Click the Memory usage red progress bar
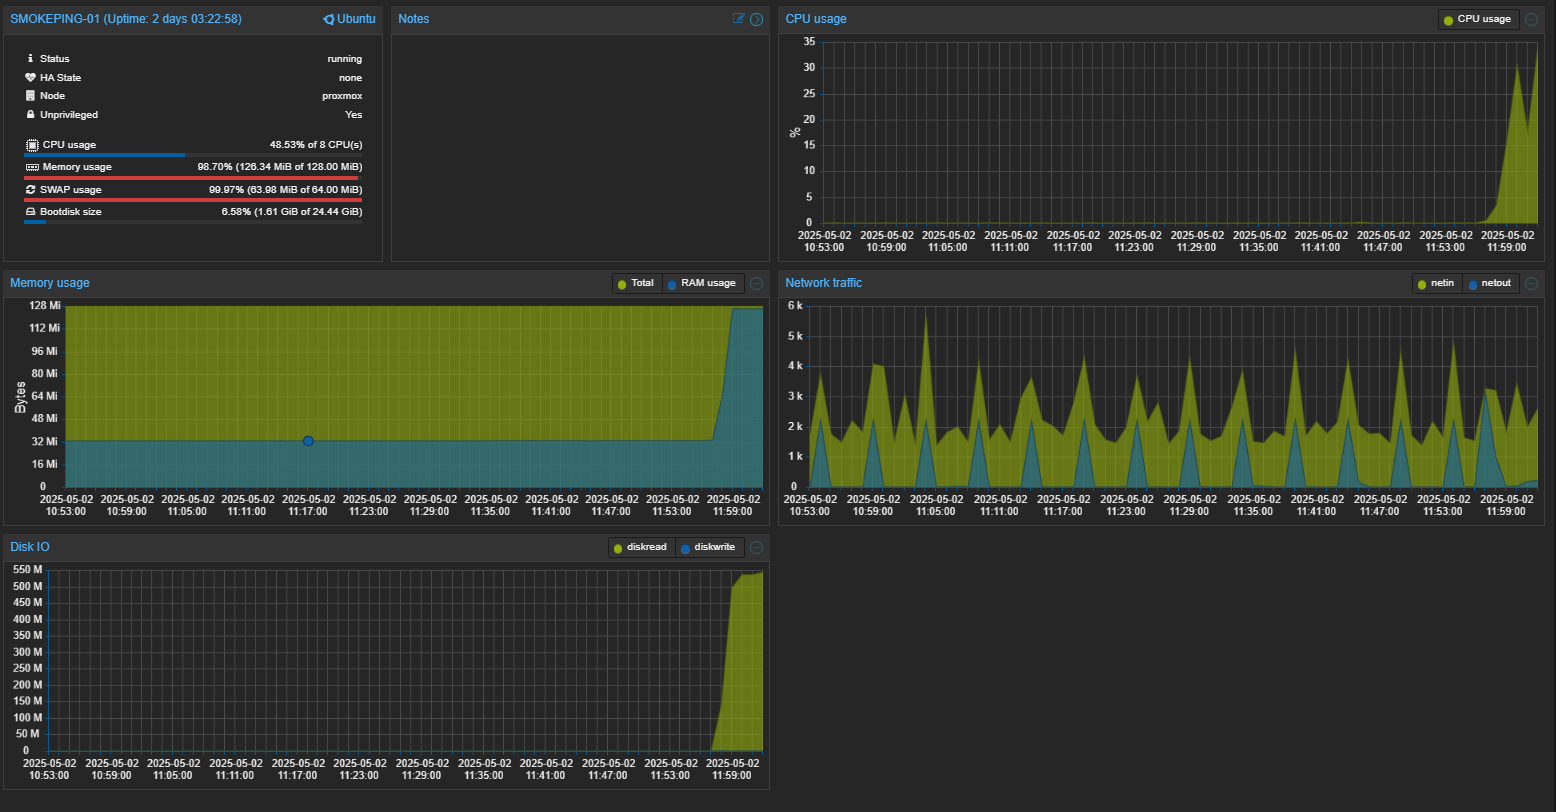This screenshot has height=812, width=1556. [191, 178]
